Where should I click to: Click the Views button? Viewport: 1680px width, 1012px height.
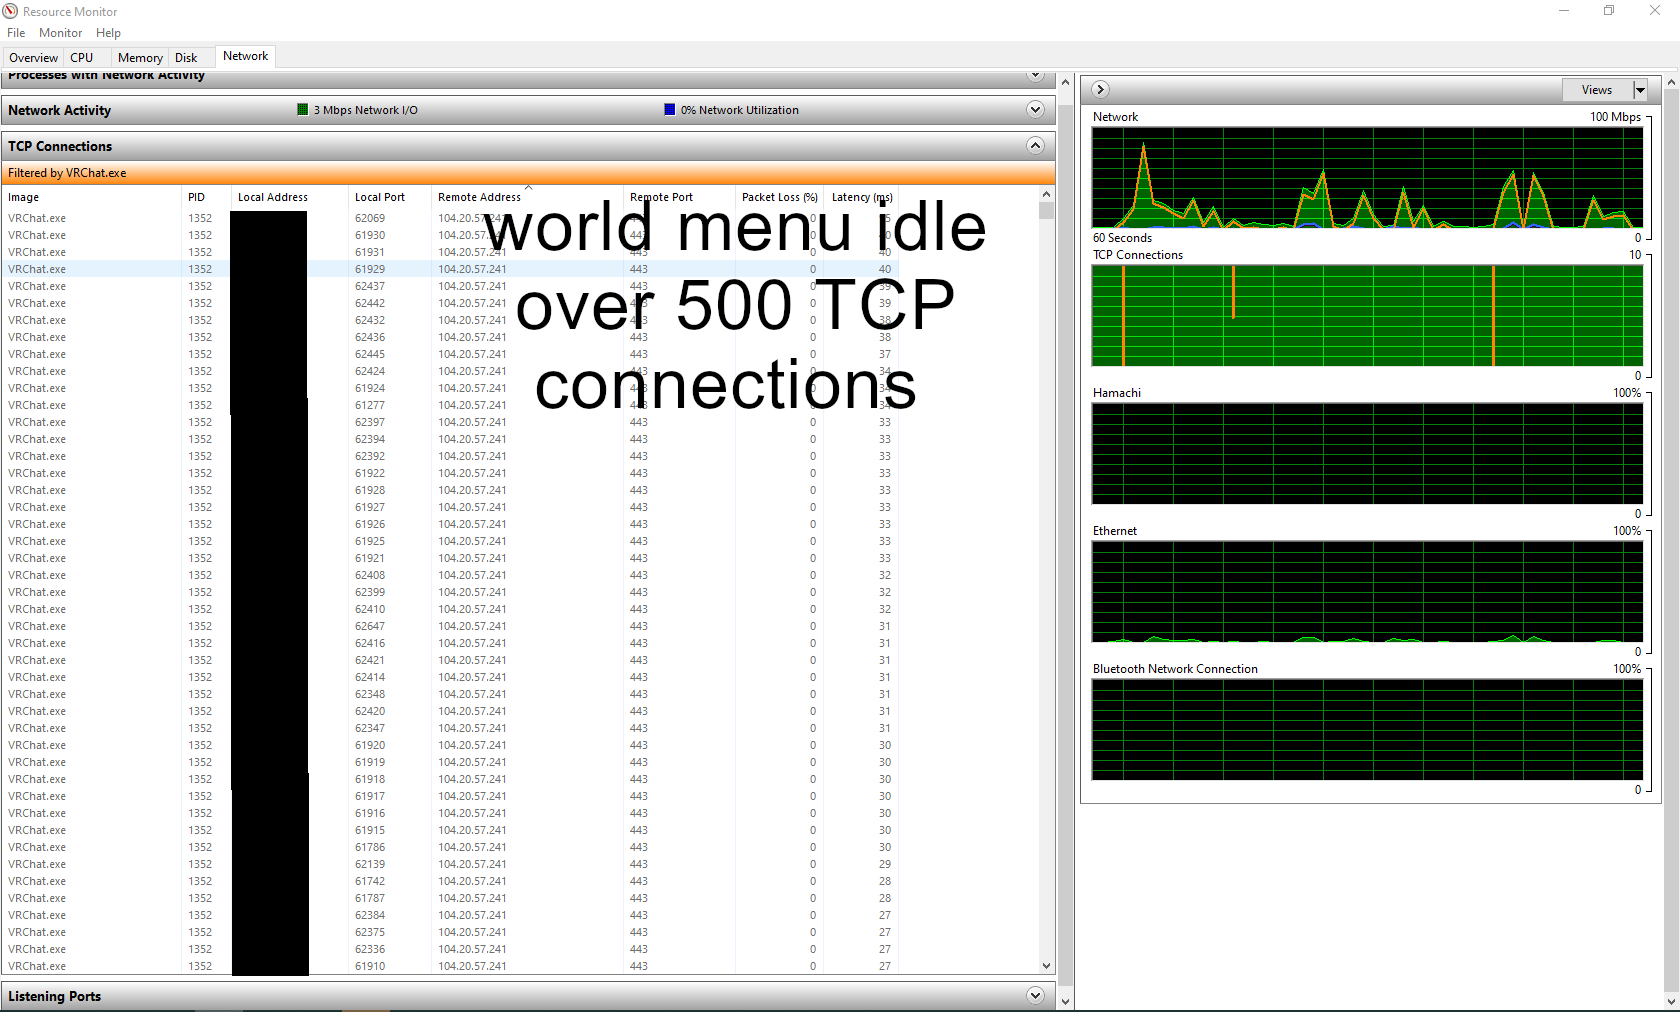(x=1597, y=90)
